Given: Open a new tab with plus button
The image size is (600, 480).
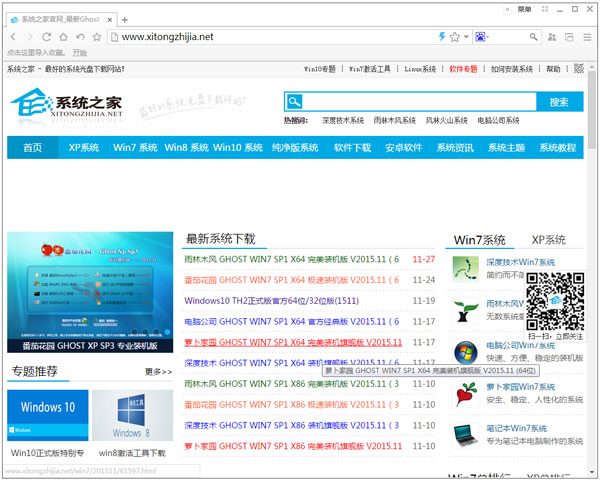Looking at the screenshot, I should coord(124,19).
